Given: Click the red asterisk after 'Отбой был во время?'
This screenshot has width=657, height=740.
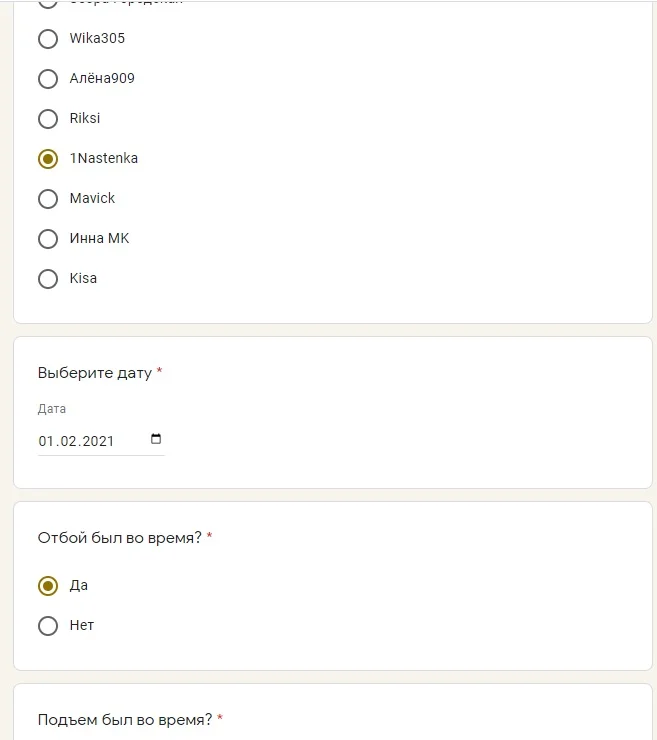Looking at the screenshot, I should 209,537.
